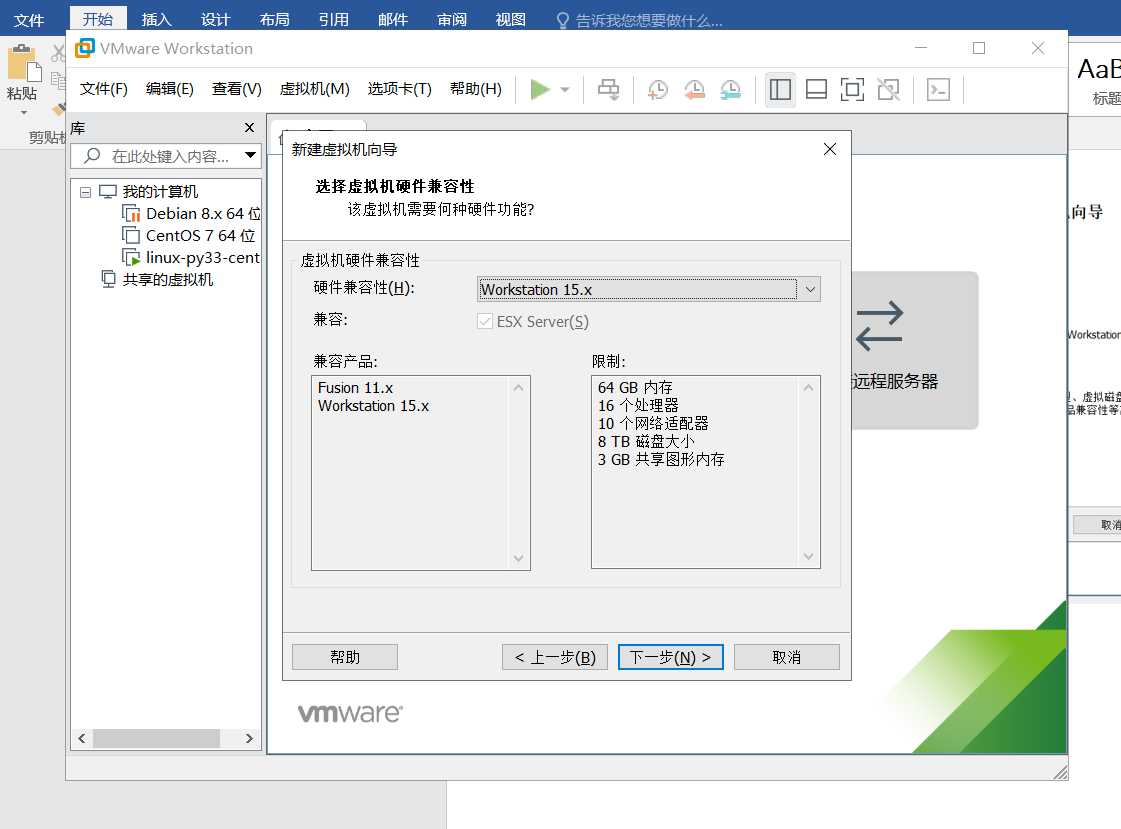The width and height of the screenshot is (1121, 829).
Task: Select Workstation 15.x in compatible products list
Action: click(x=373, y=406)
